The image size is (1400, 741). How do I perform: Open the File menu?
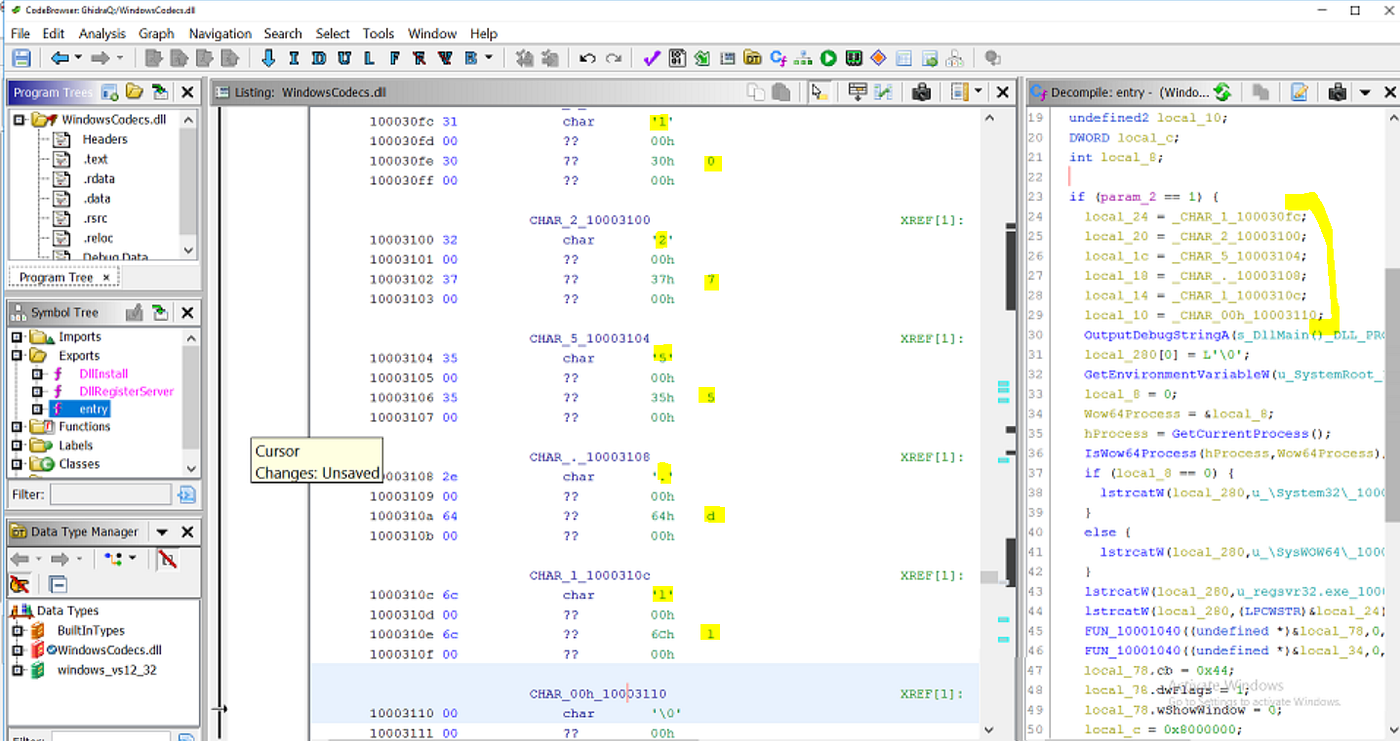click(20, 33)
